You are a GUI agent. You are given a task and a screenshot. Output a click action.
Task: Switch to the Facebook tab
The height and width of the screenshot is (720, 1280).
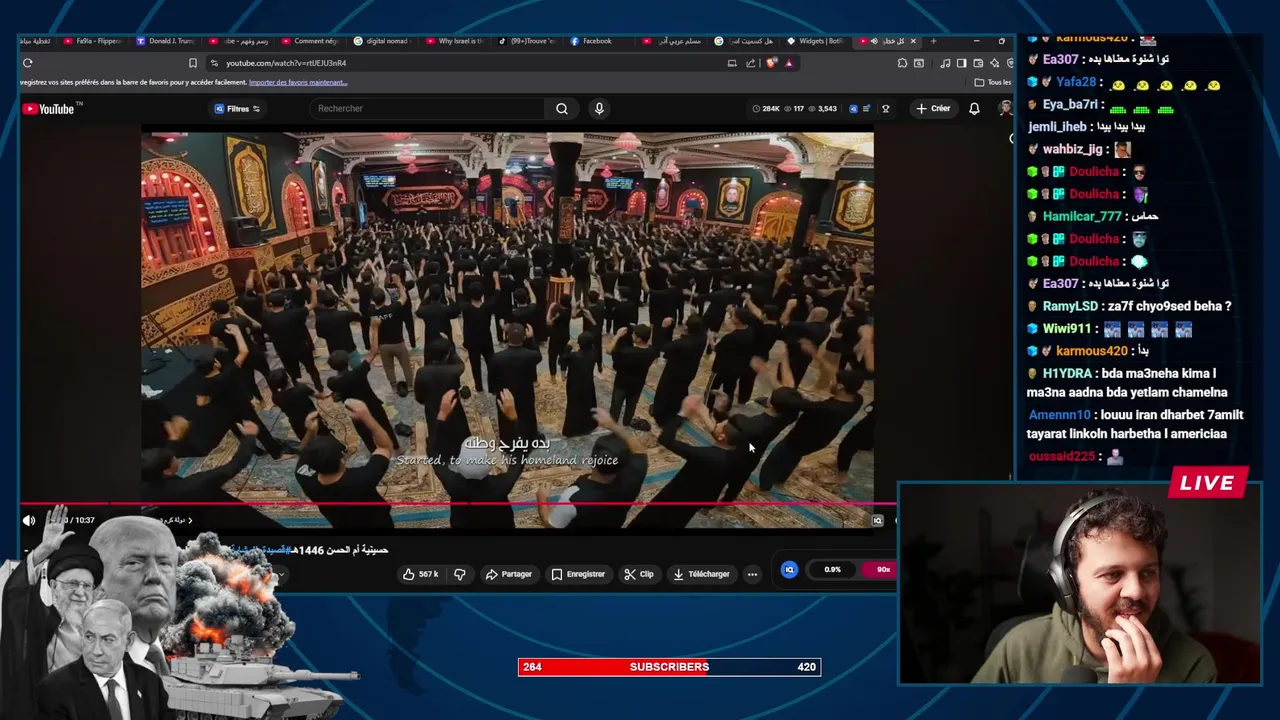[x=591, y=41]
